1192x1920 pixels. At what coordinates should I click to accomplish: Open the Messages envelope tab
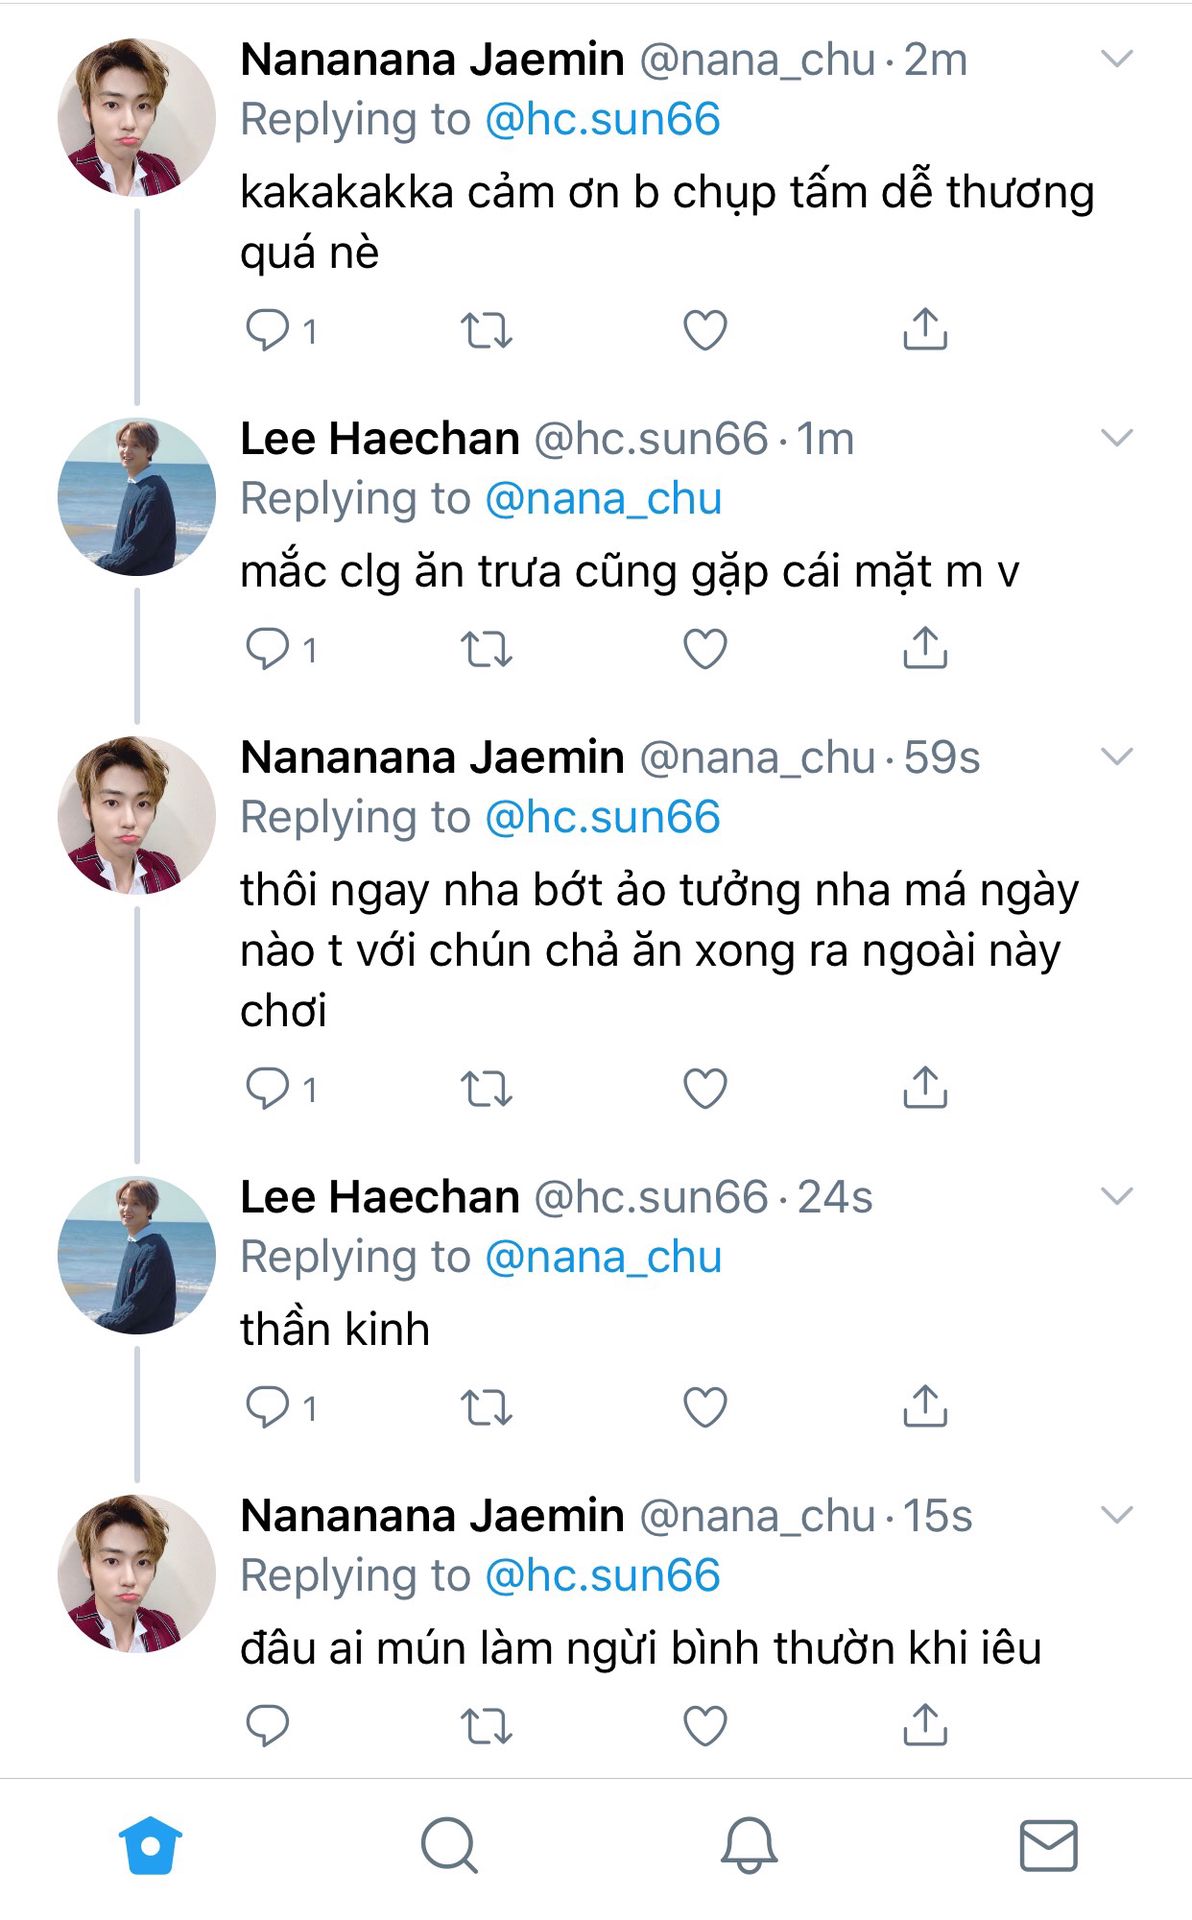tap(1048, 1845)
